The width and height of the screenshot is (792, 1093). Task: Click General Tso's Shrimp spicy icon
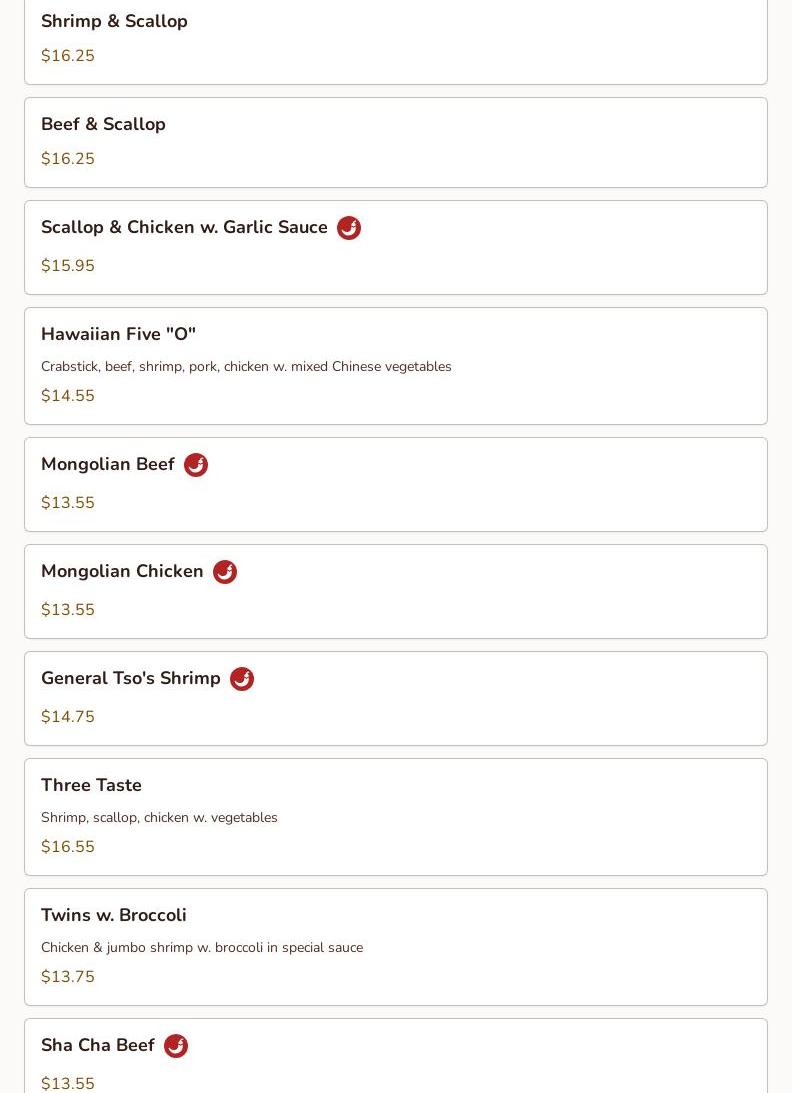[x=241, y=679]
